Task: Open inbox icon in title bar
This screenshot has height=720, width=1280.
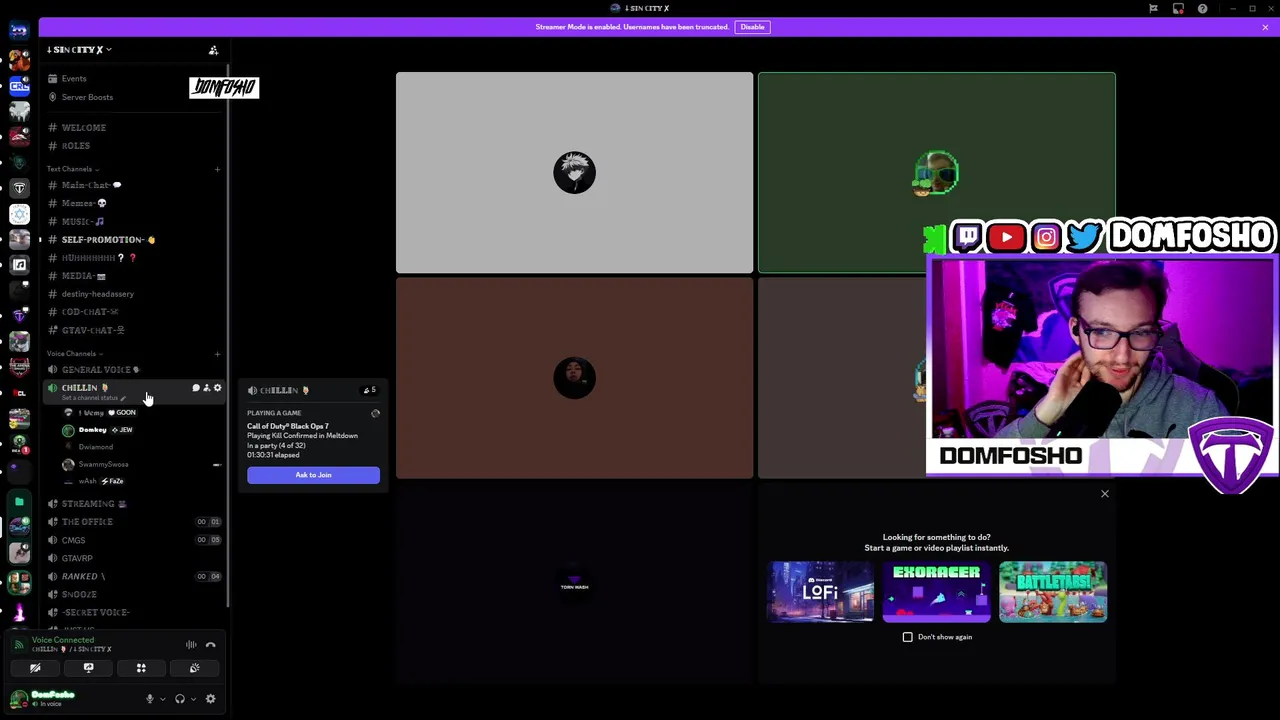Action: (x=1178, y=9)
